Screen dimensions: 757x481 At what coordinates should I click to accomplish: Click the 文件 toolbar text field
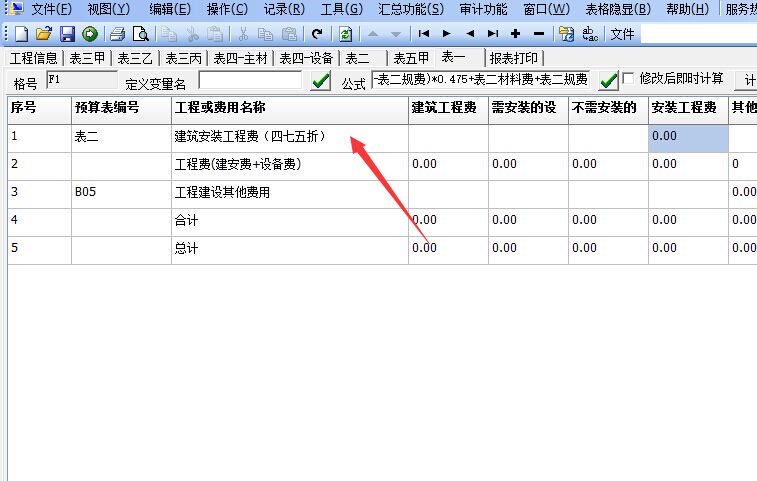click(699, 34)
